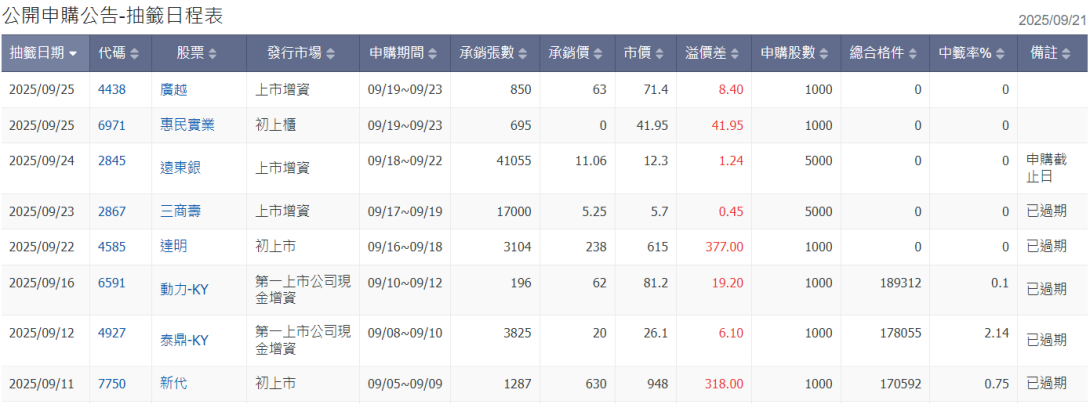Sort table by 申購期間 column

404,53
